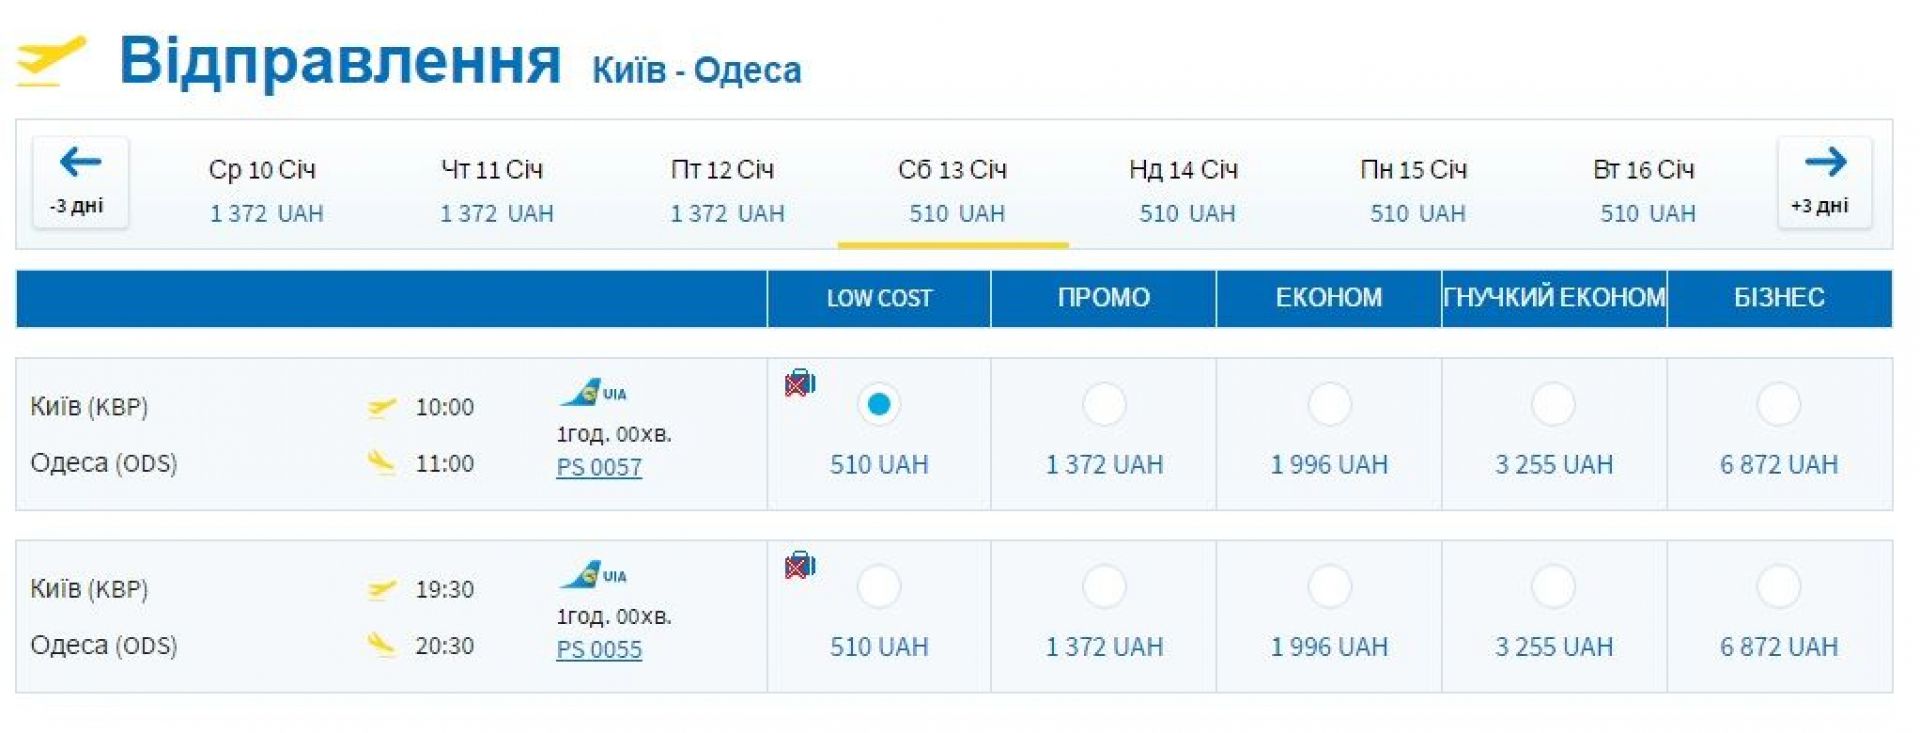Open flight number PS 0055 link
1920x733 pixels.
pos(599,650)
